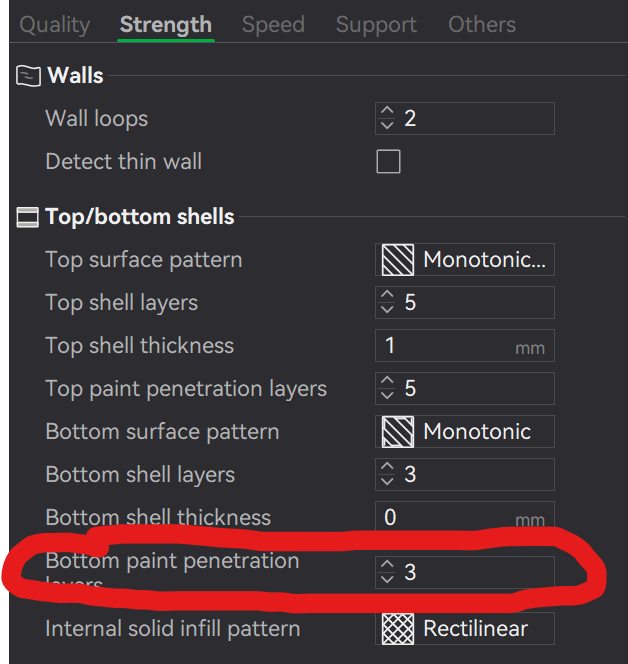Switch to the Quality tab
The height and width of the screenshot is (664, 628).
54,25
